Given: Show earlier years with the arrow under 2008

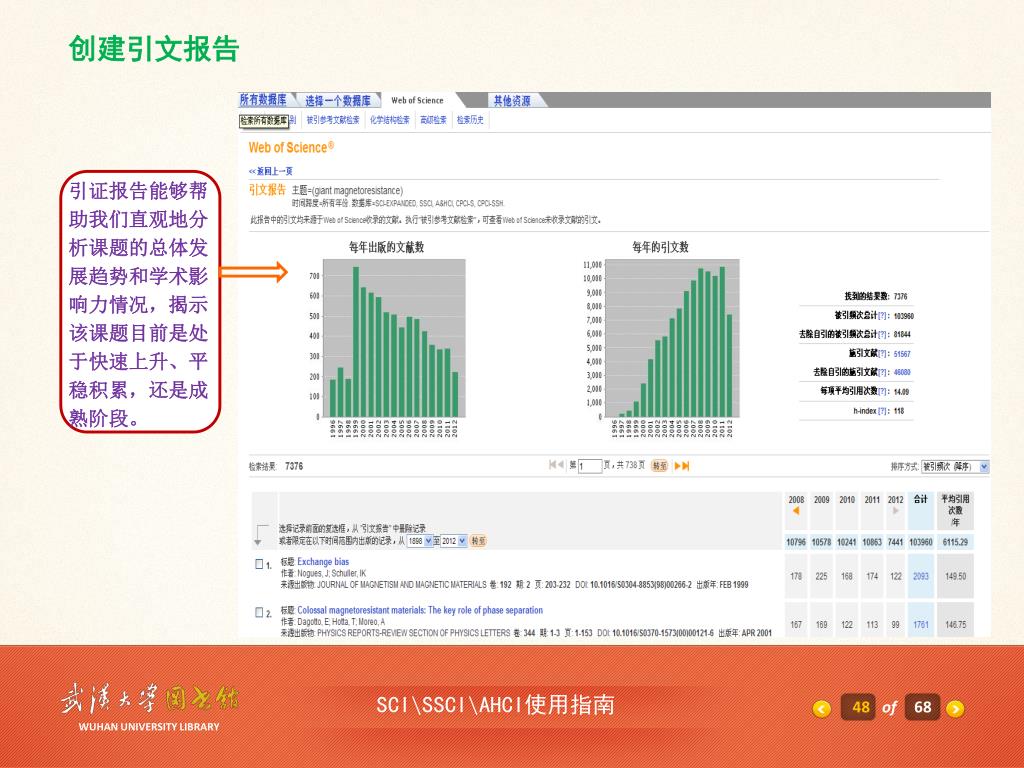Looking at the screenshot, I should 795,511.
